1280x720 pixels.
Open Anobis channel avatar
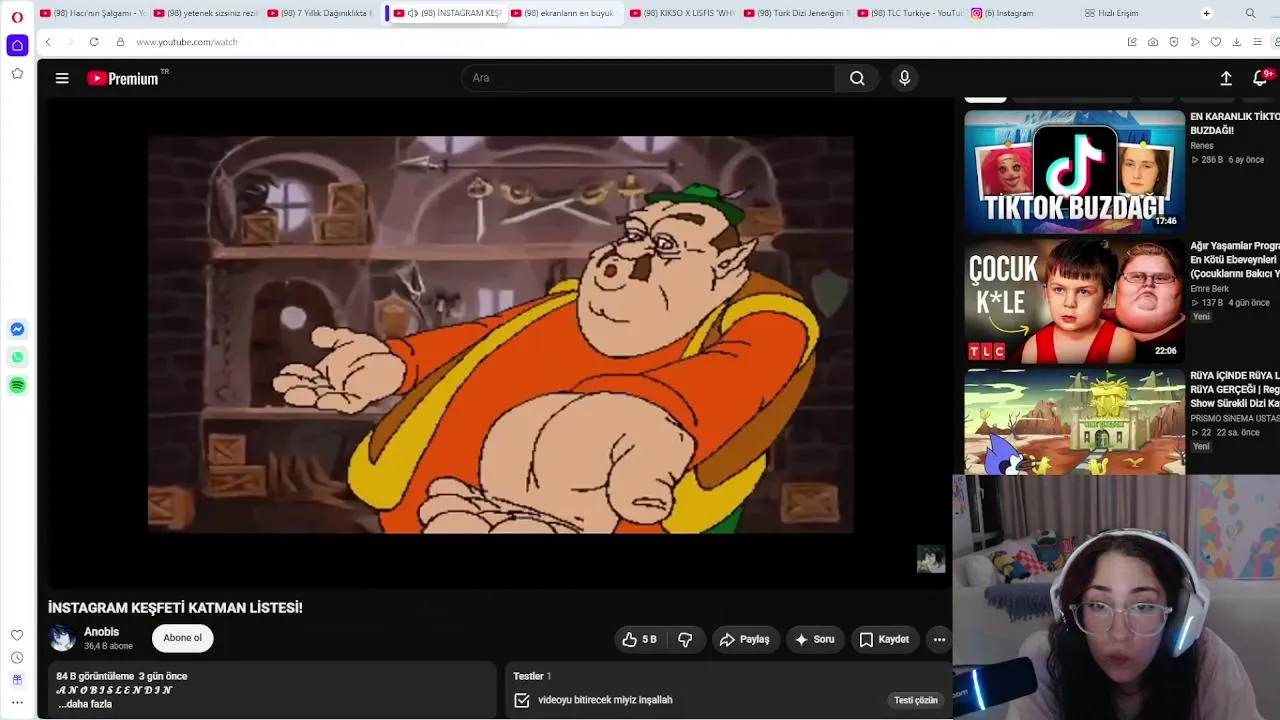click(62, 638)
